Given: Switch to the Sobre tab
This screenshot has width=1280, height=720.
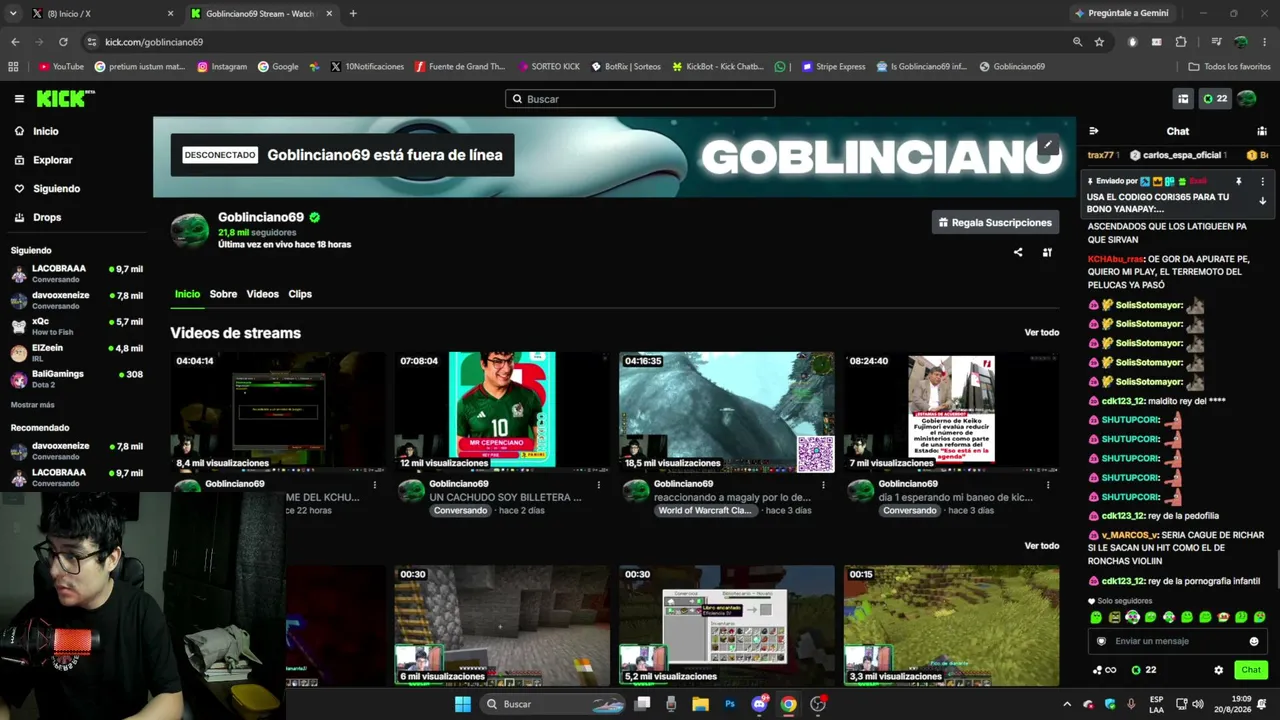Looking at the screenshot, I should pos(223,294).
